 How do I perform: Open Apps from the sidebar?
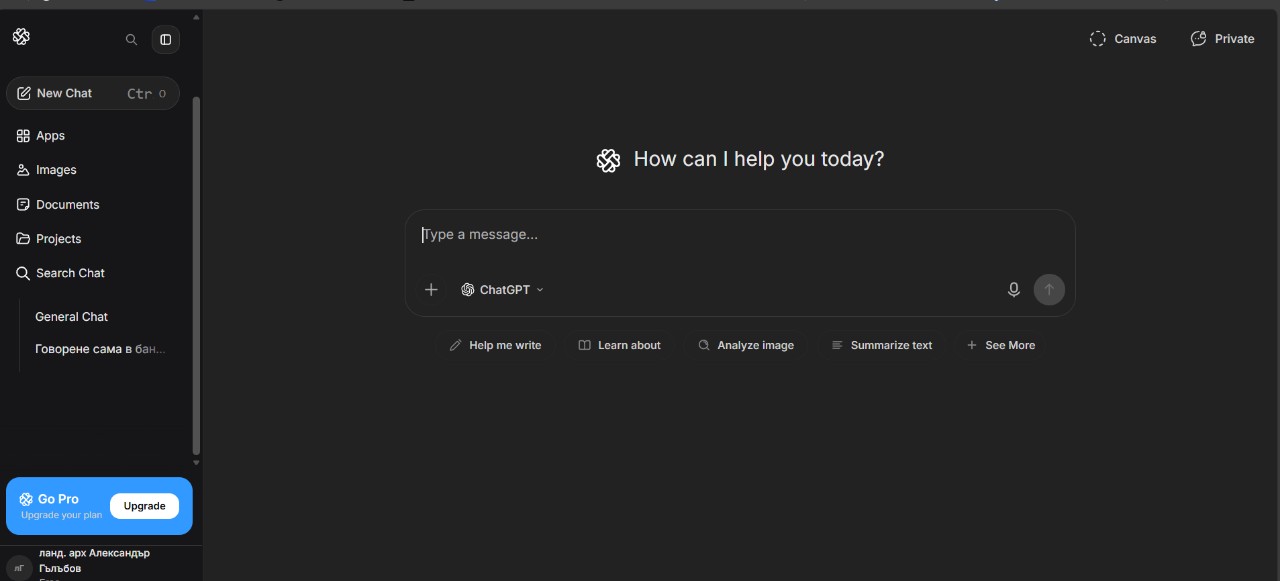(50, 136)
